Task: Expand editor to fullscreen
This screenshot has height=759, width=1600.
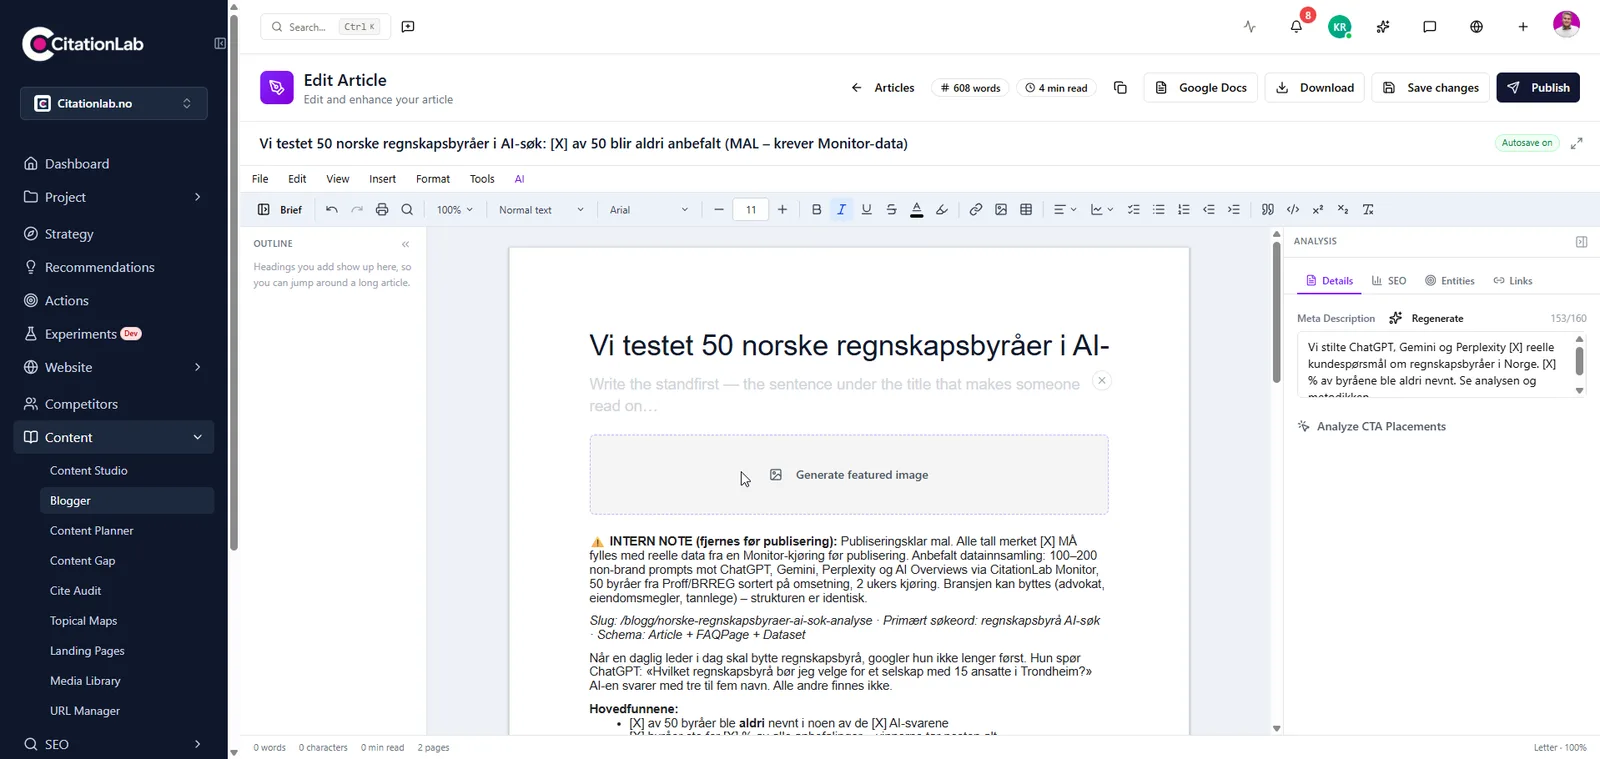Action: [x=1577, y=143]
